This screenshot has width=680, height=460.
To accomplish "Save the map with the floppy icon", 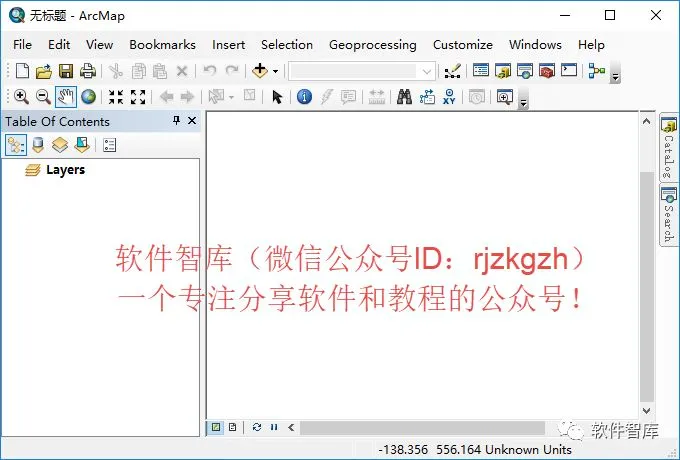I will tap(66, 71).
